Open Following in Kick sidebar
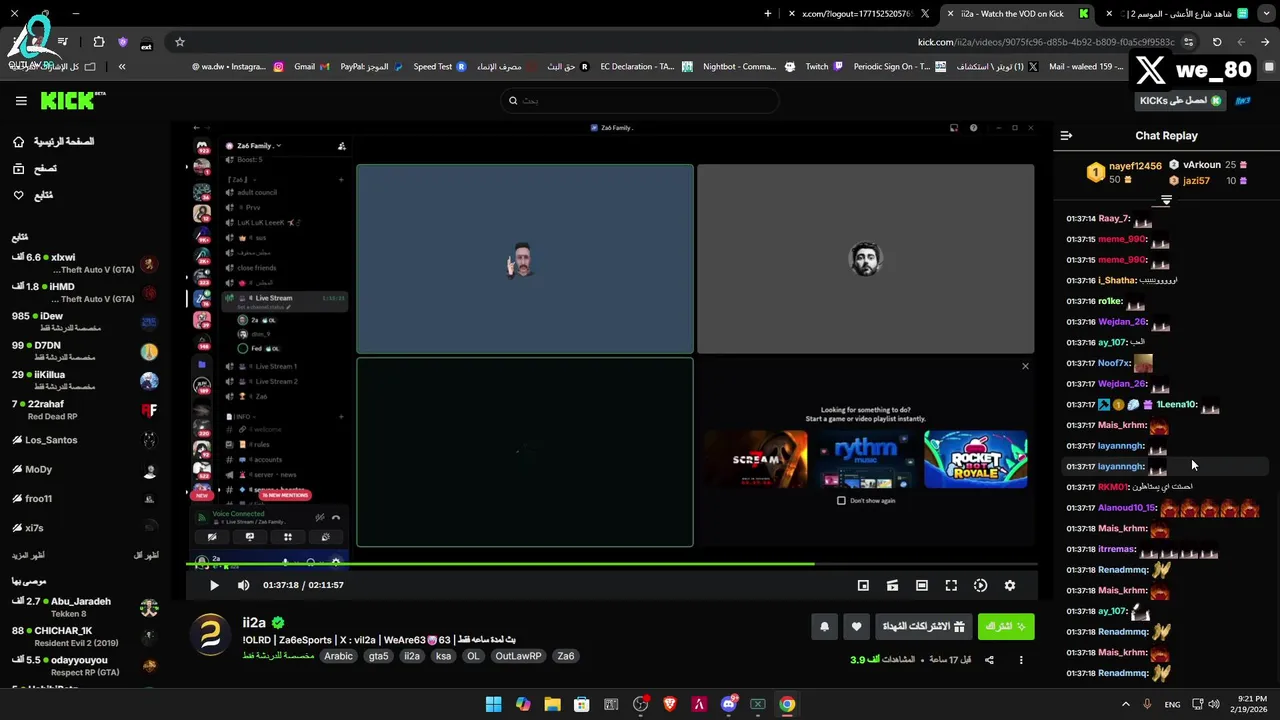The width and height of the screenshot is (1280, 720). [33, 195]
